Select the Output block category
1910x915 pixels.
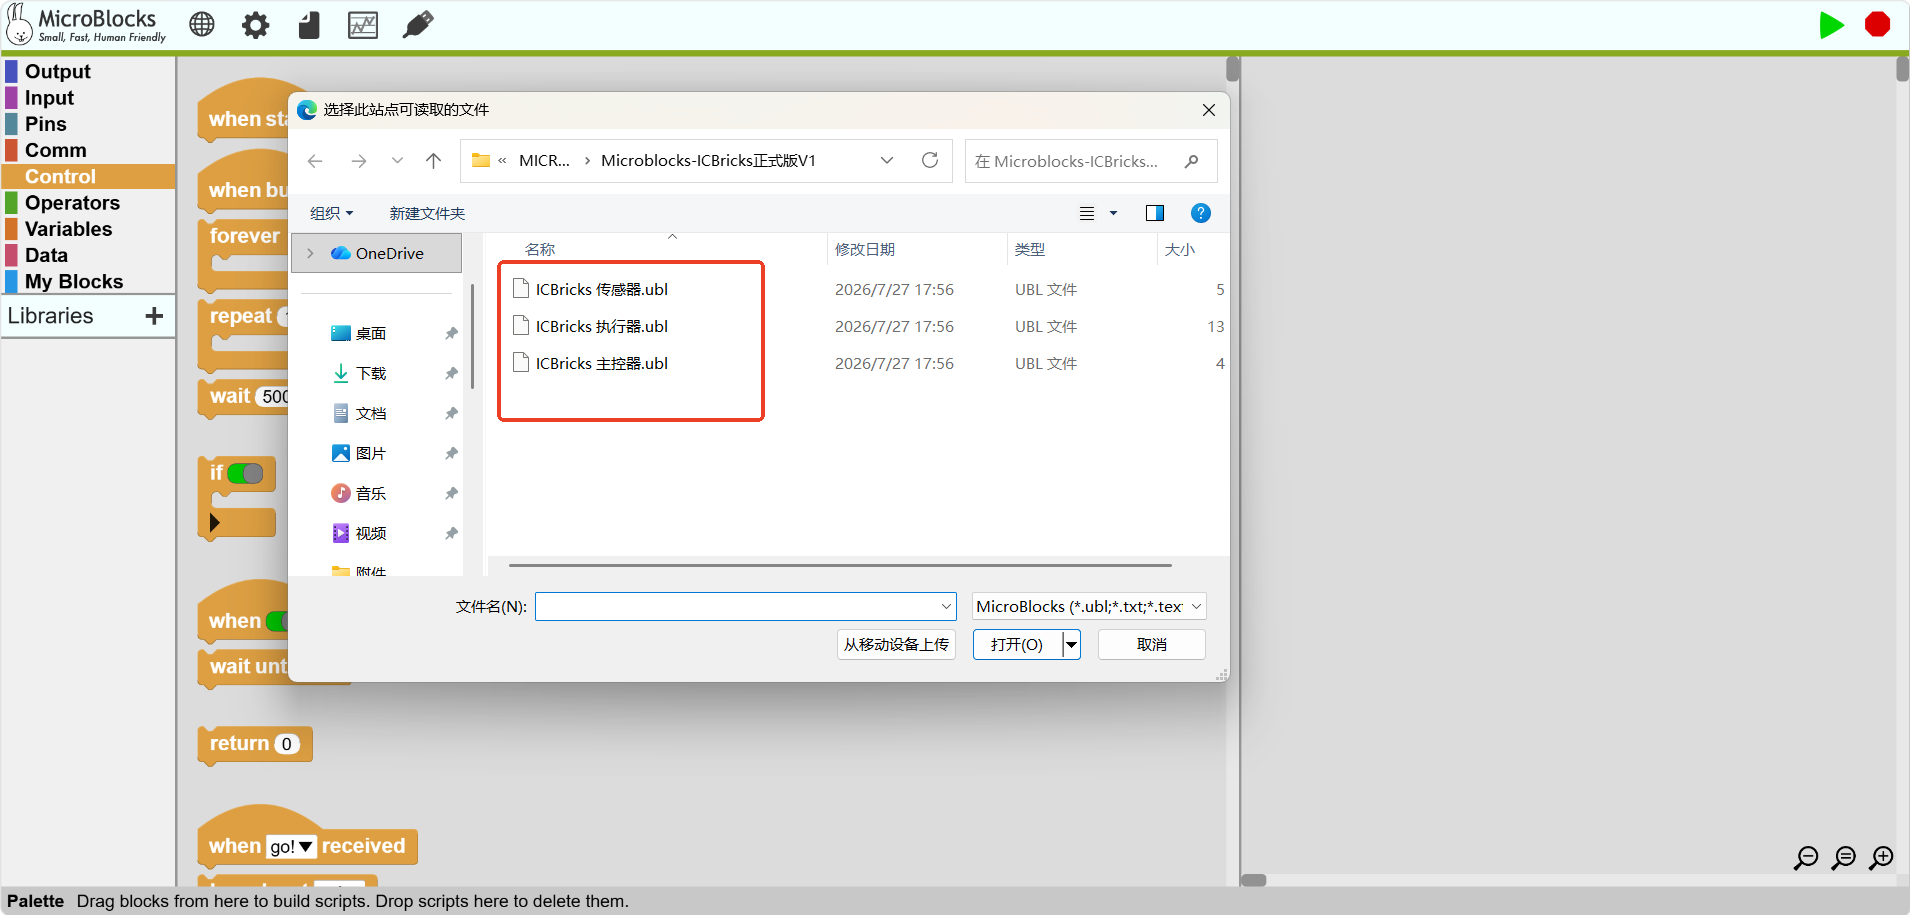pyautogui.click(x=57, y=71)
